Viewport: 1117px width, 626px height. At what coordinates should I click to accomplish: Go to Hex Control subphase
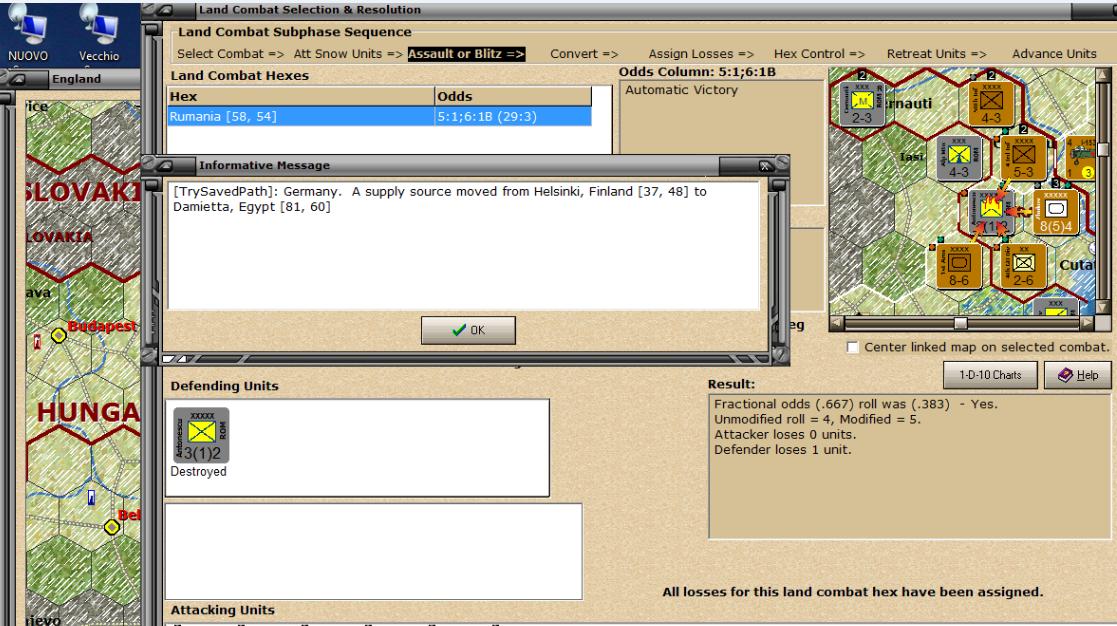819,53
